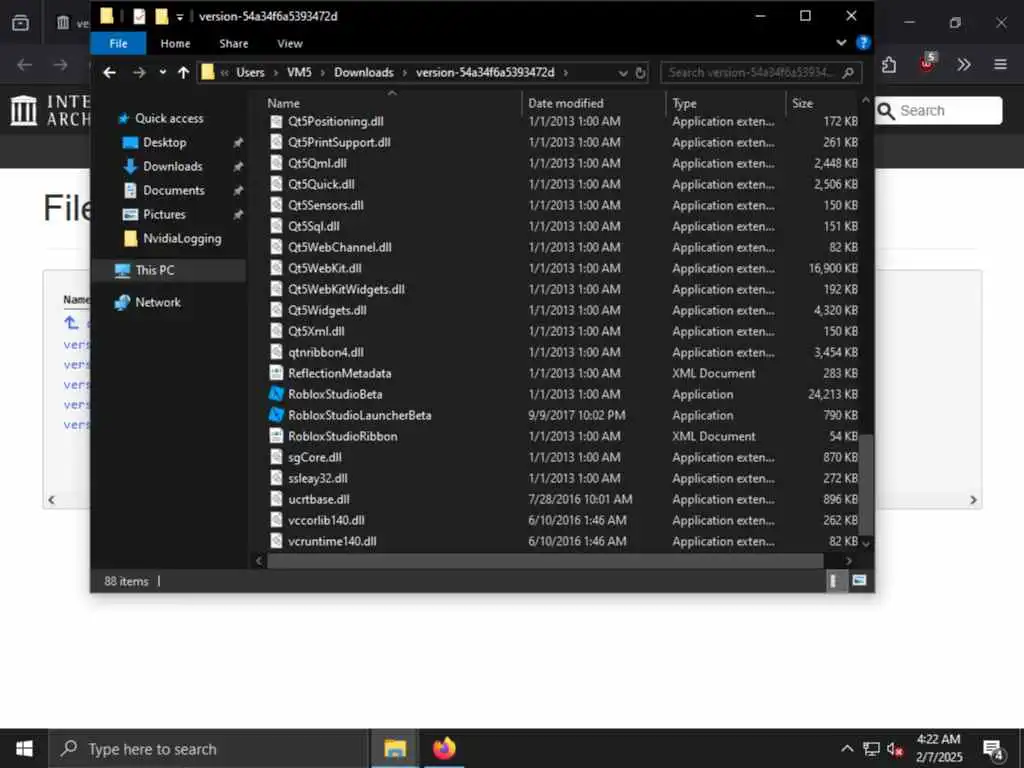Open the address bar history dropdown

pyautogui.click(x=622, y=73)
